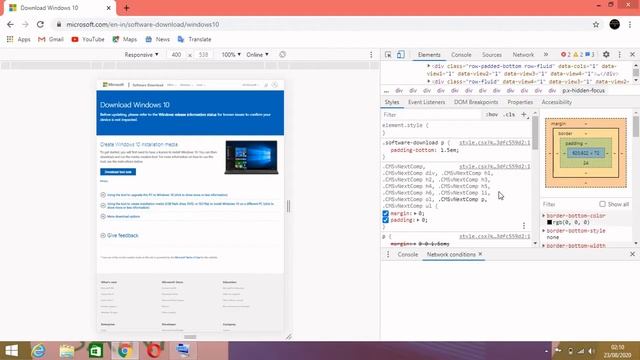
Task: Show more DevTools tabs chevron
Action: click(x=546, y=54)
